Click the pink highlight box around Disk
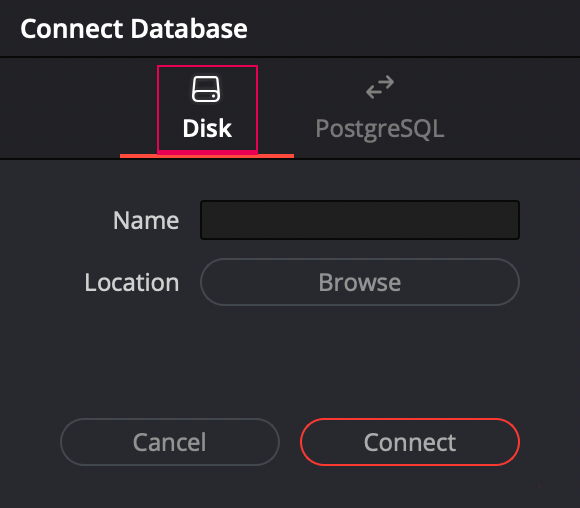The height and width of the screenshot is (508, 580). [x=207, y=109]
